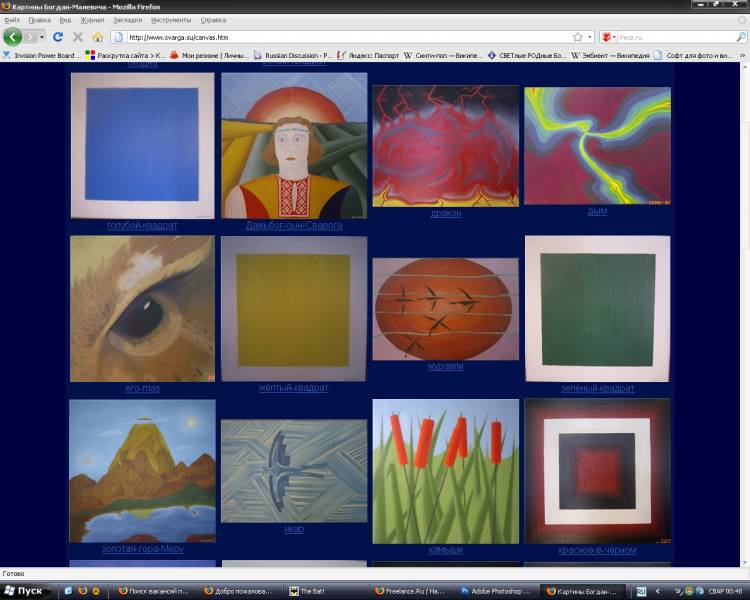The image size is (750, 600).
Task: Open the search engine selector dropdown
Action: [609, 37]
